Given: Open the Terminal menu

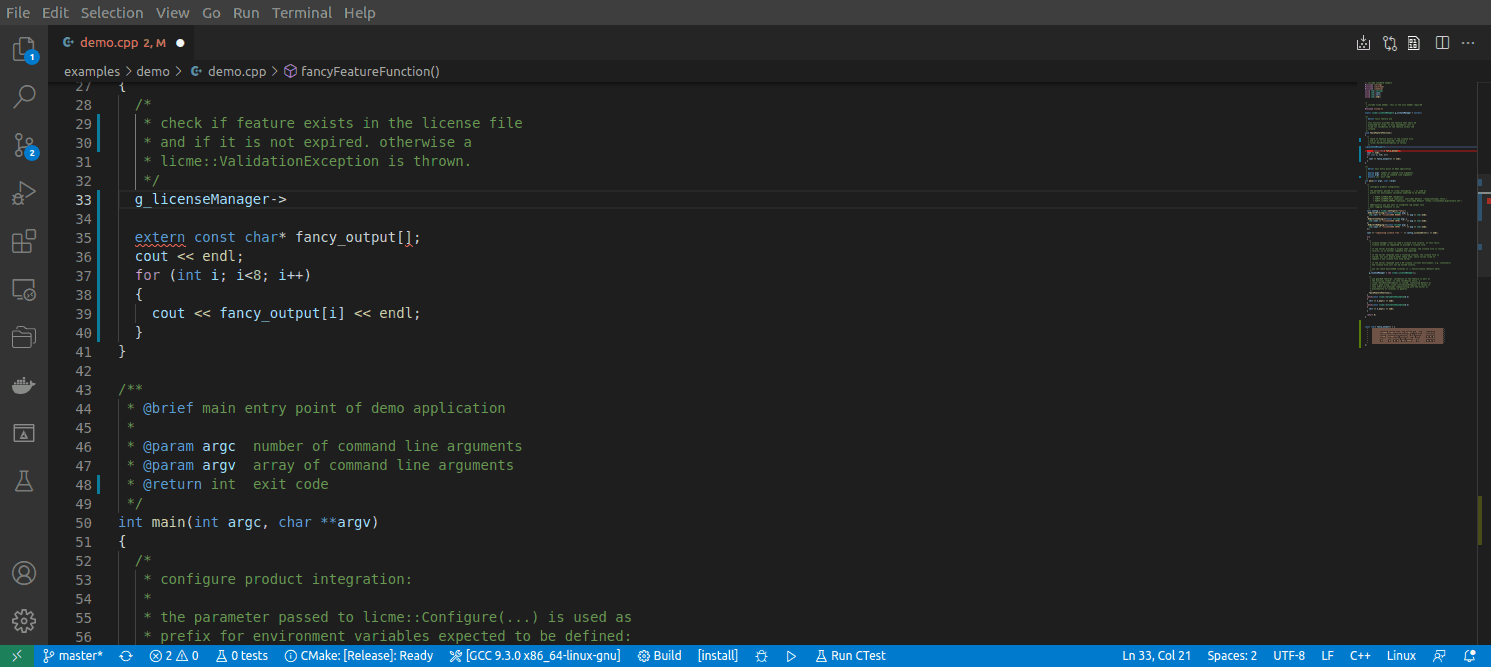Looking at the screenshot, I should coord(303,13).
